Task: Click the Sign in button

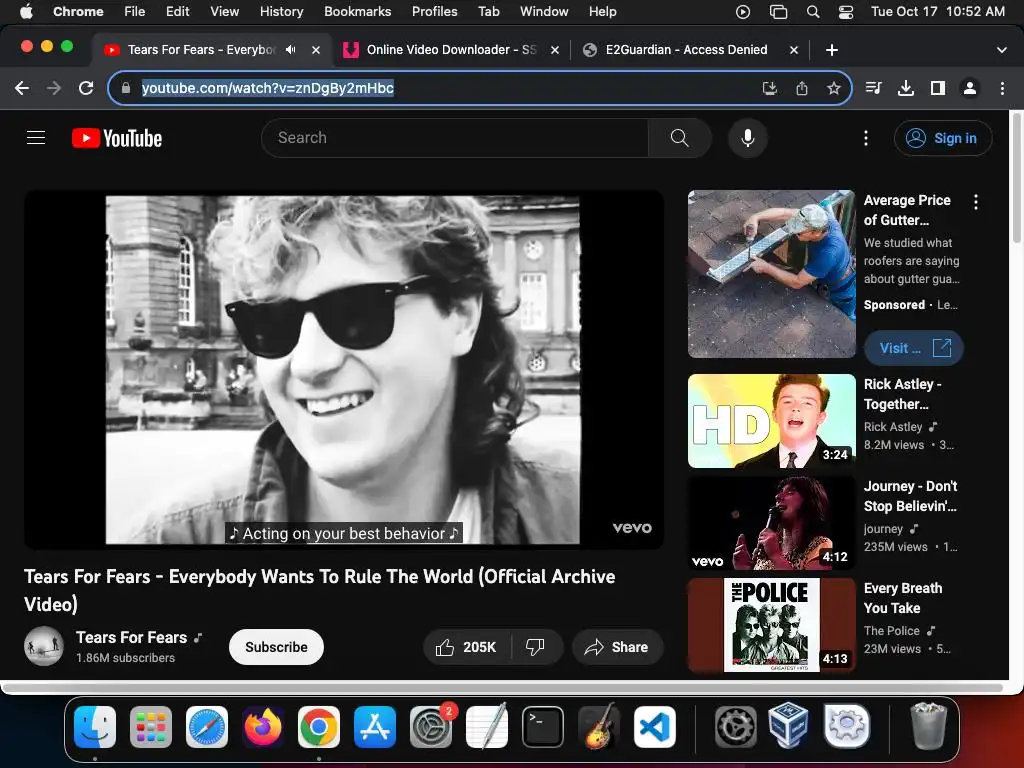Action: click(943, 138)
